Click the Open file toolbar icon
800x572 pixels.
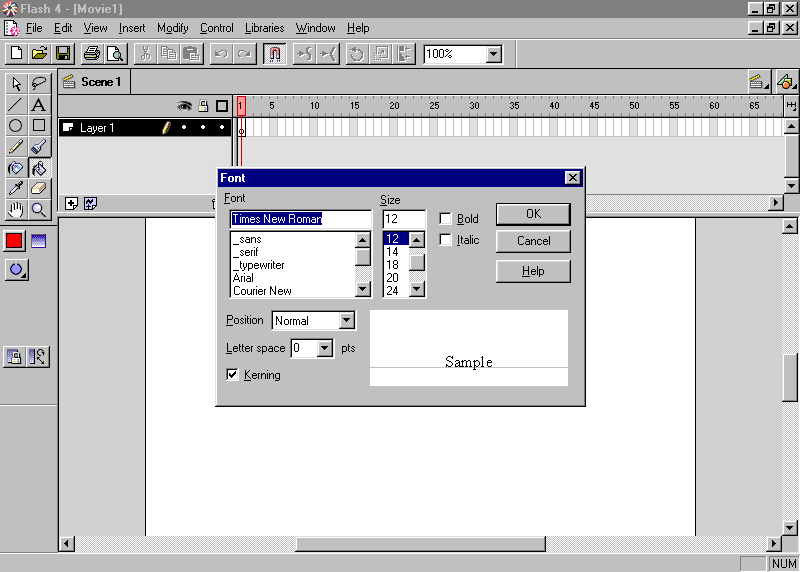tap(39, 54)
